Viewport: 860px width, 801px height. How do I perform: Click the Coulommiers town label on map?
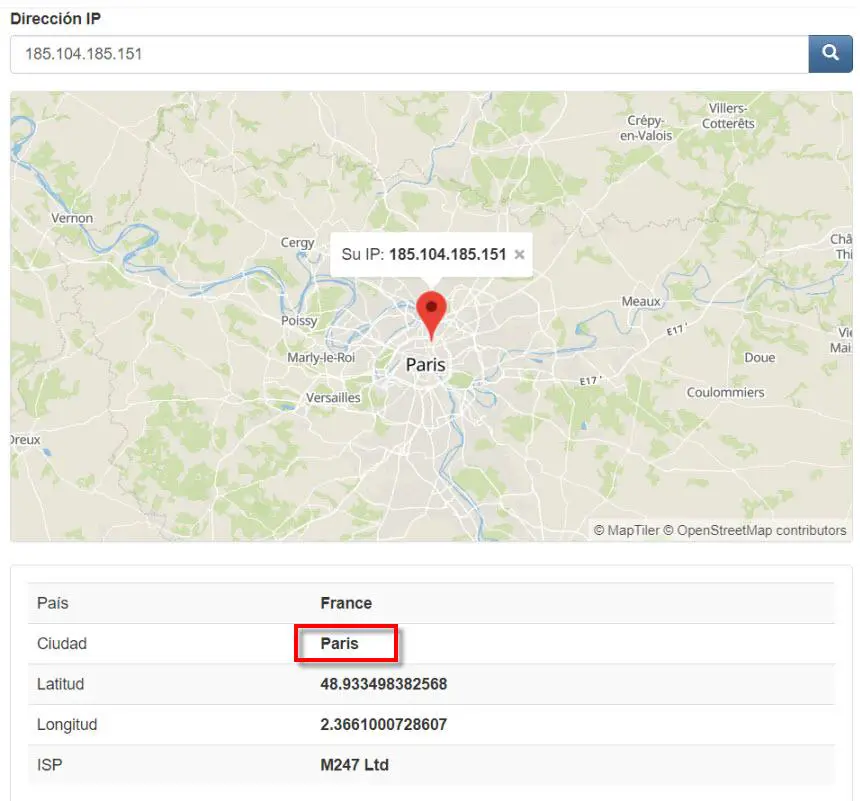tap(725, 392)
